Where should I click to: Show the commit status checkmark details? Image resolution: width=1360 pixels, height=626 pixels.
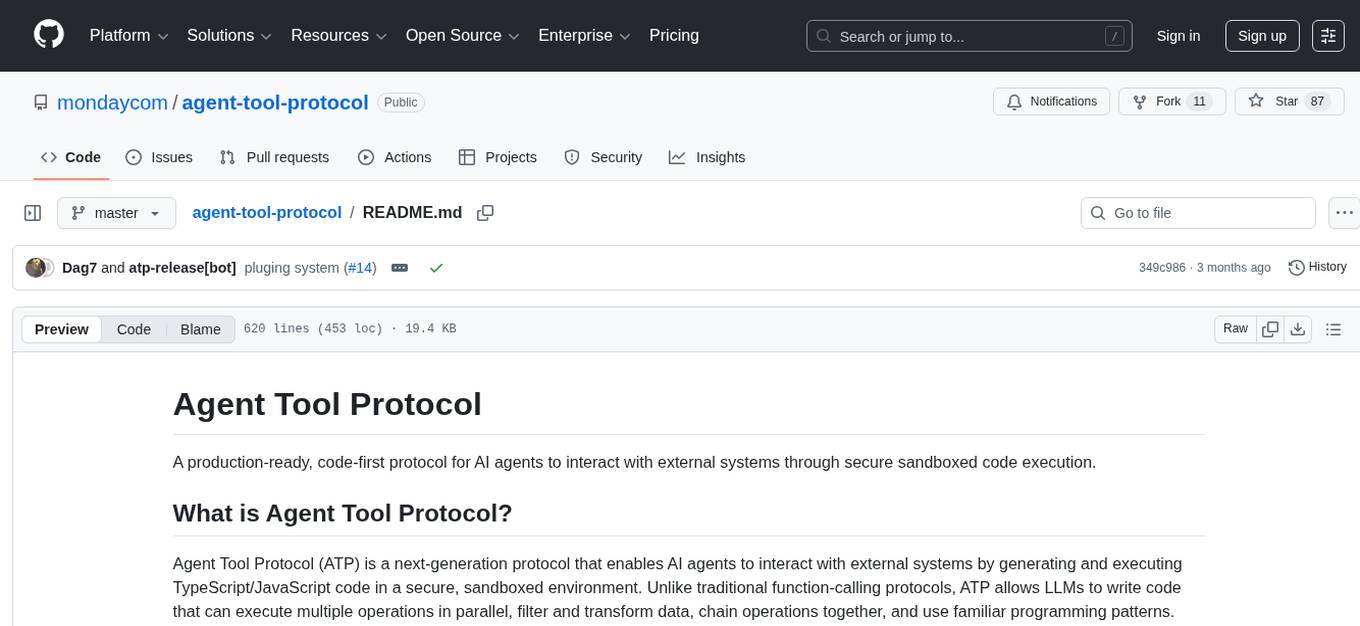(x=436, y=267)
